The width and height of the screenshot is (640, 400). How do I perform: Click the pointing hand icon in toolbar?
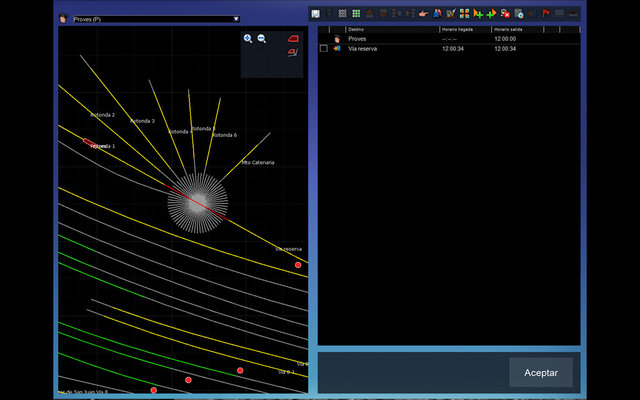(x=424, y=14)
